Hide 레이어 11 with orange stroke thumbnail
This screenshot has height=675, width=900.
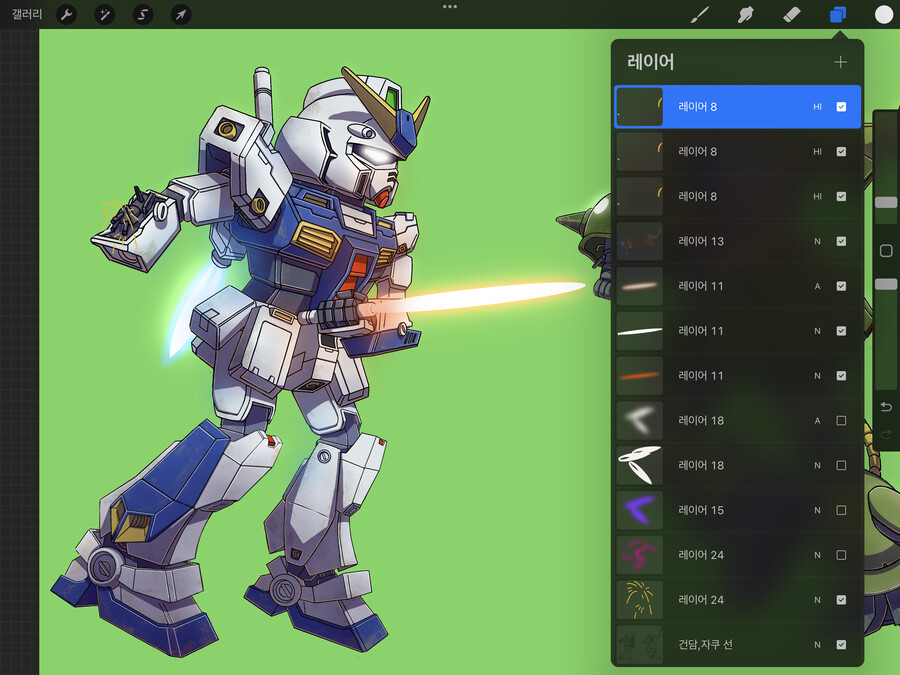[841, 375]
